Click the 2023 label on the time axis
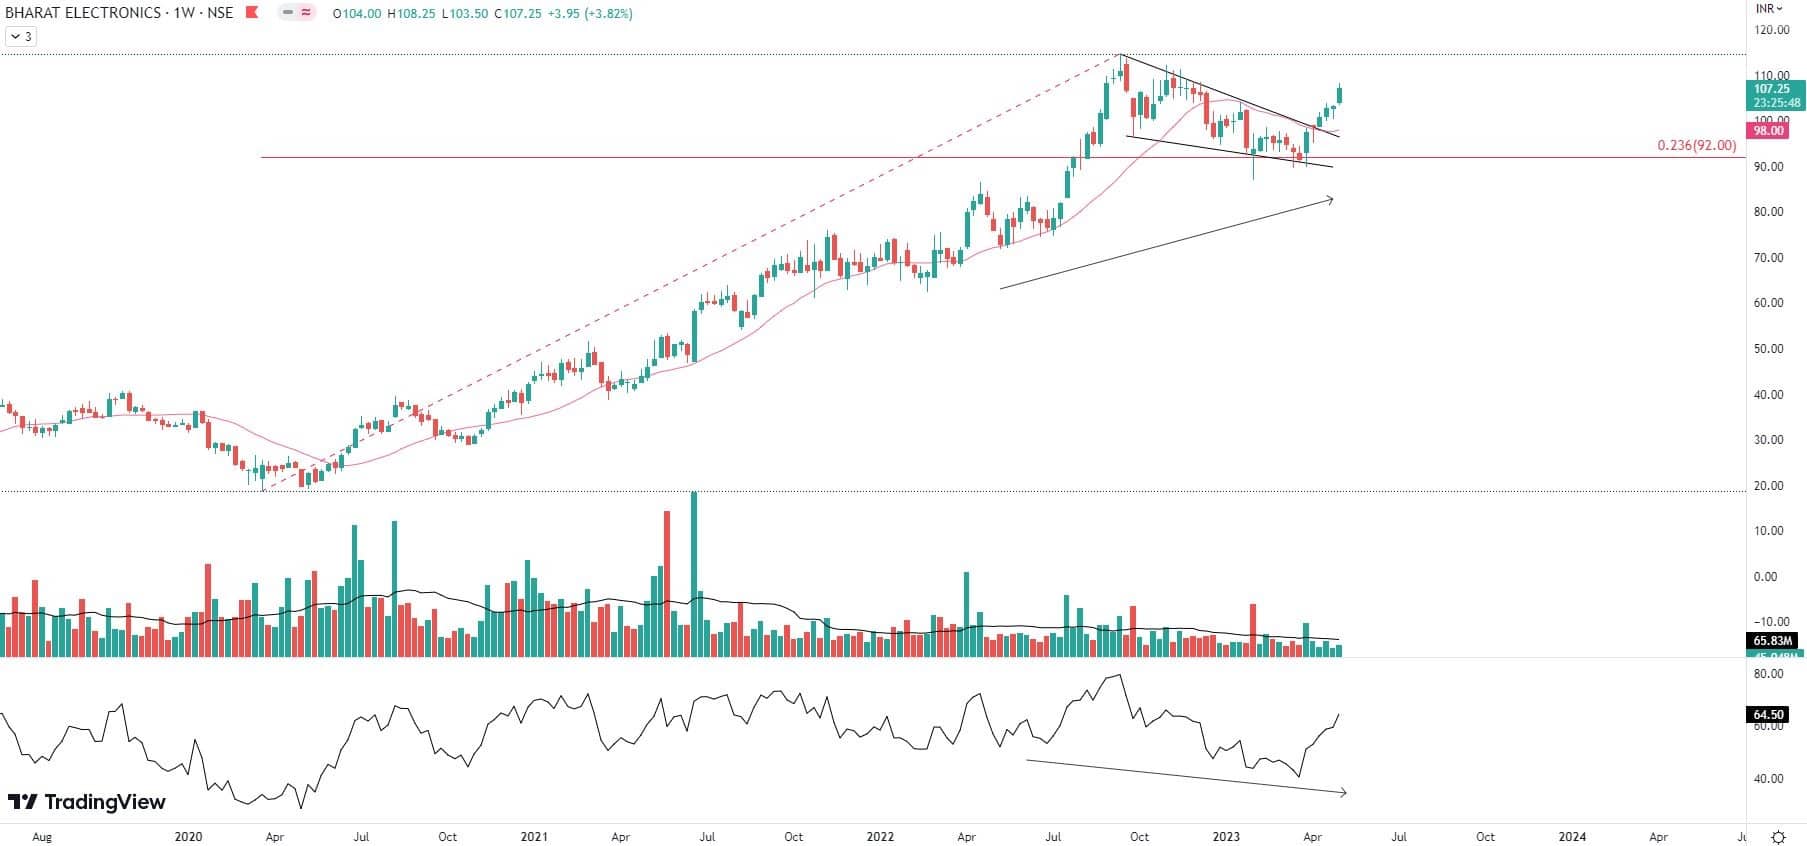 click(x=1226, y=836)
